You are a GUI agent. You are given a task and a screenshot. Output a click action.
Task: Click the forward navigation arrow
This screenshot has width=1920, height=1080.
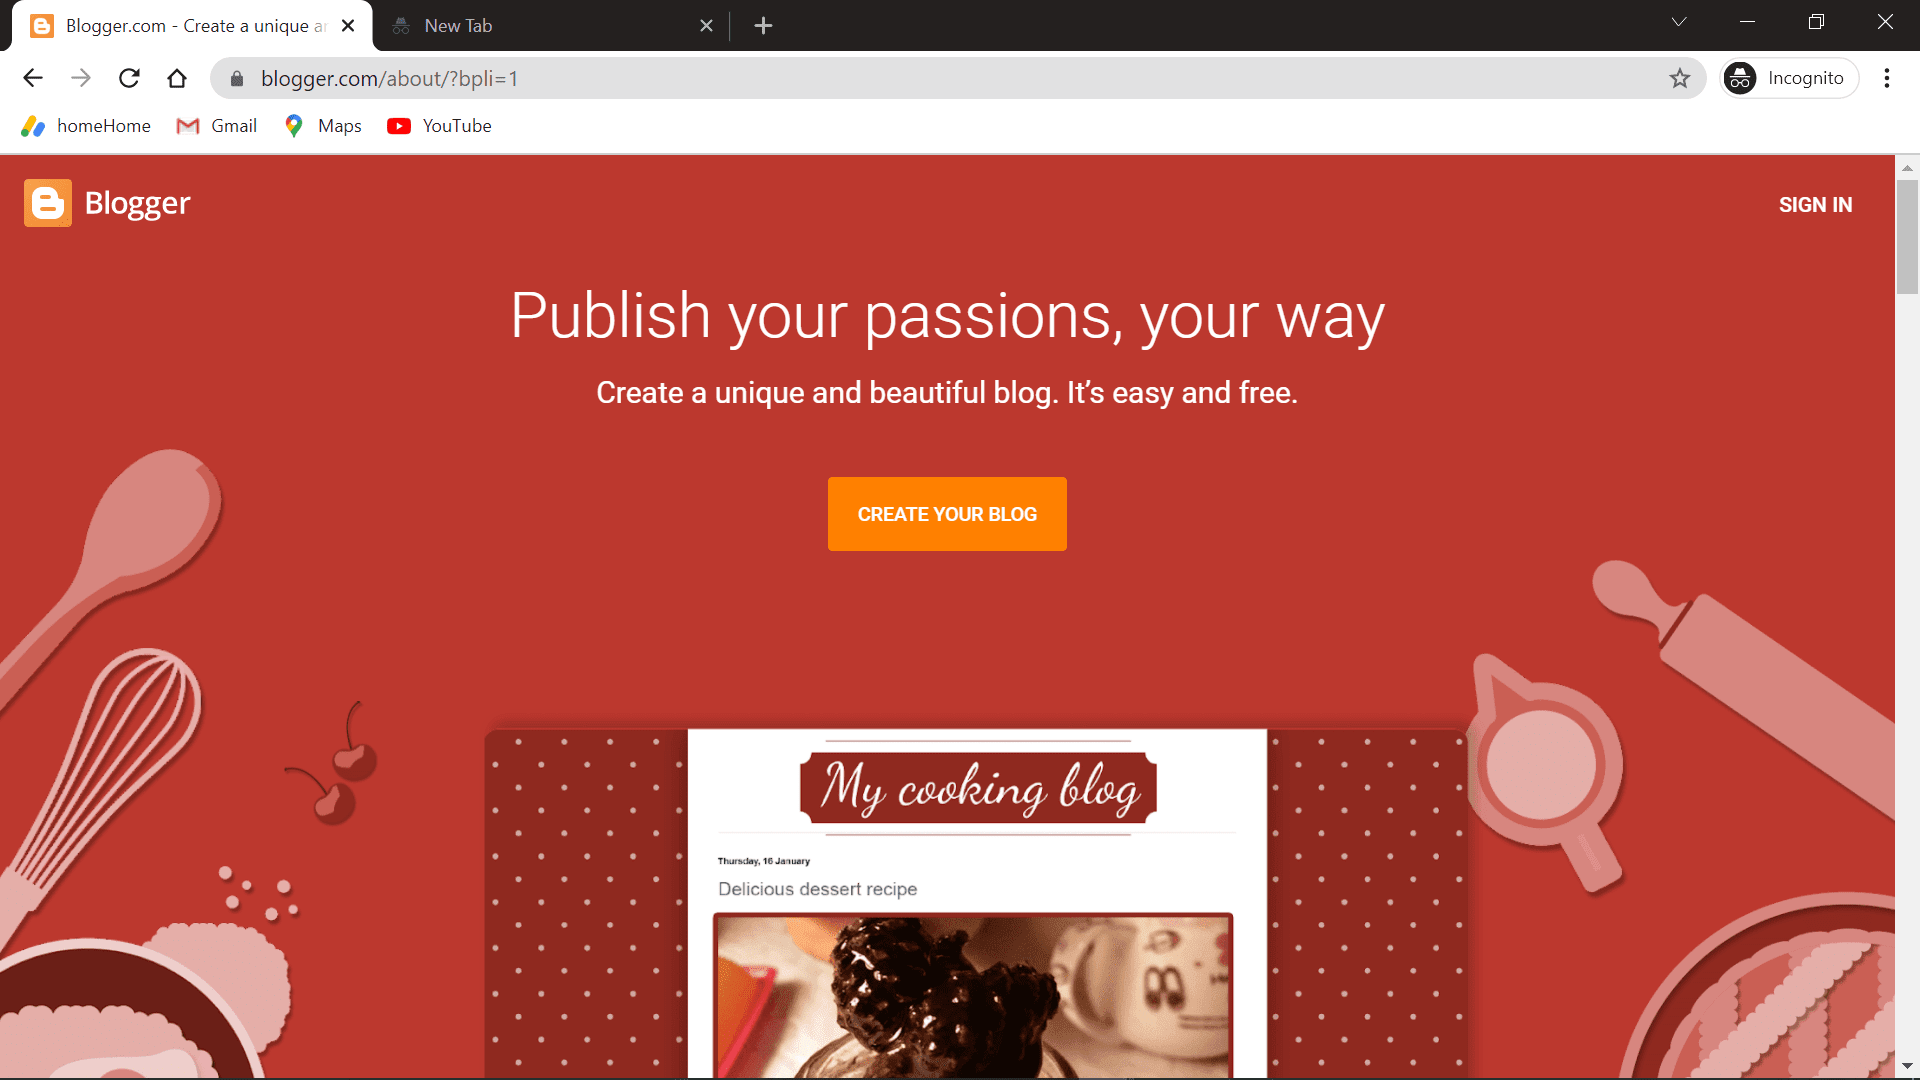[x=80, y=78]
